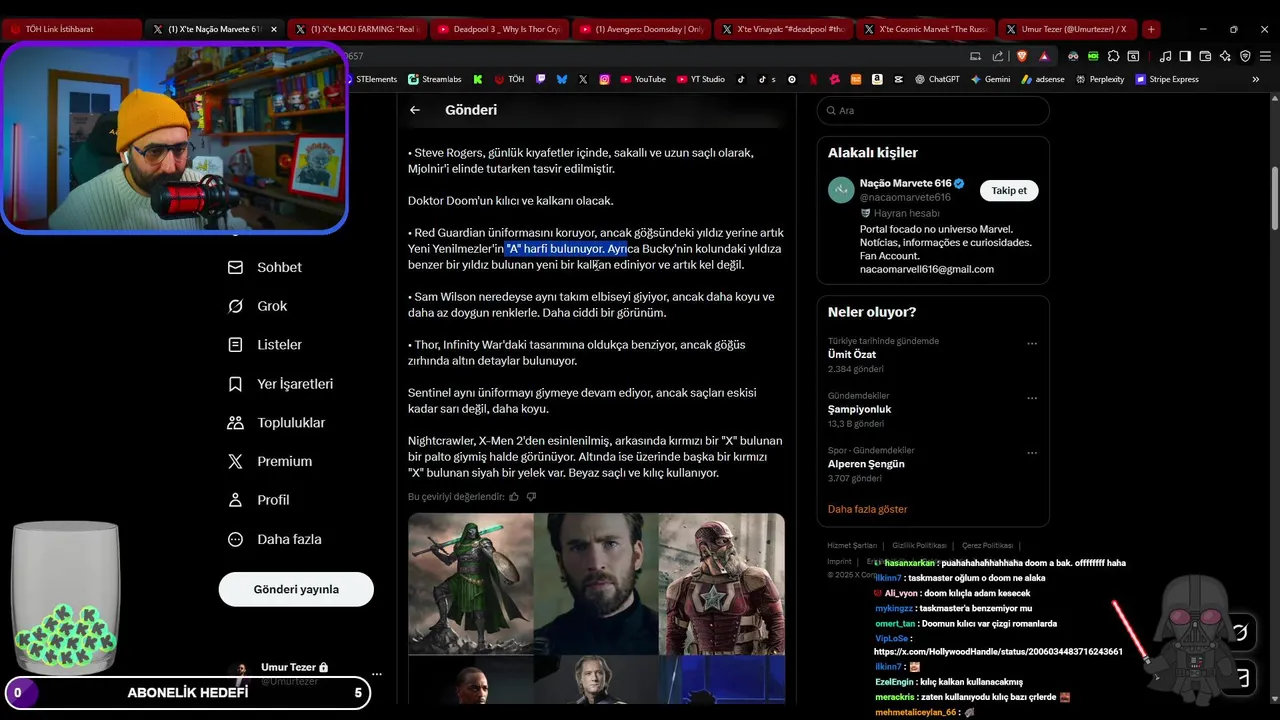
Task: Rate translation with thumbs up
Action: (x=514, y=496)
